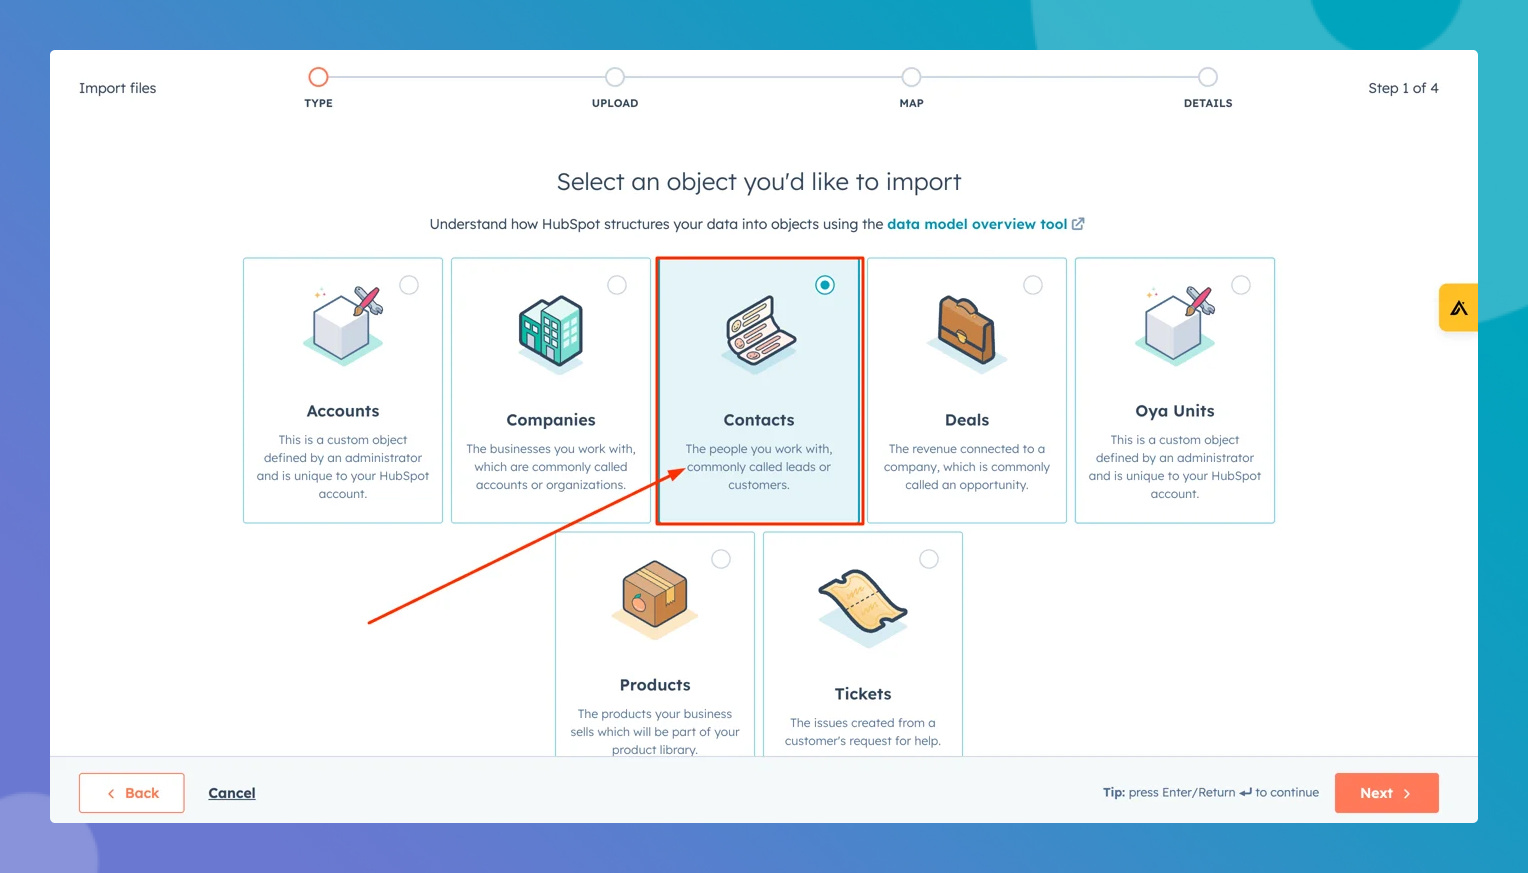Jump to the UPLOAD step marker
The height and width of the screenshot is (873, 1528).
[x=615, y=77]
